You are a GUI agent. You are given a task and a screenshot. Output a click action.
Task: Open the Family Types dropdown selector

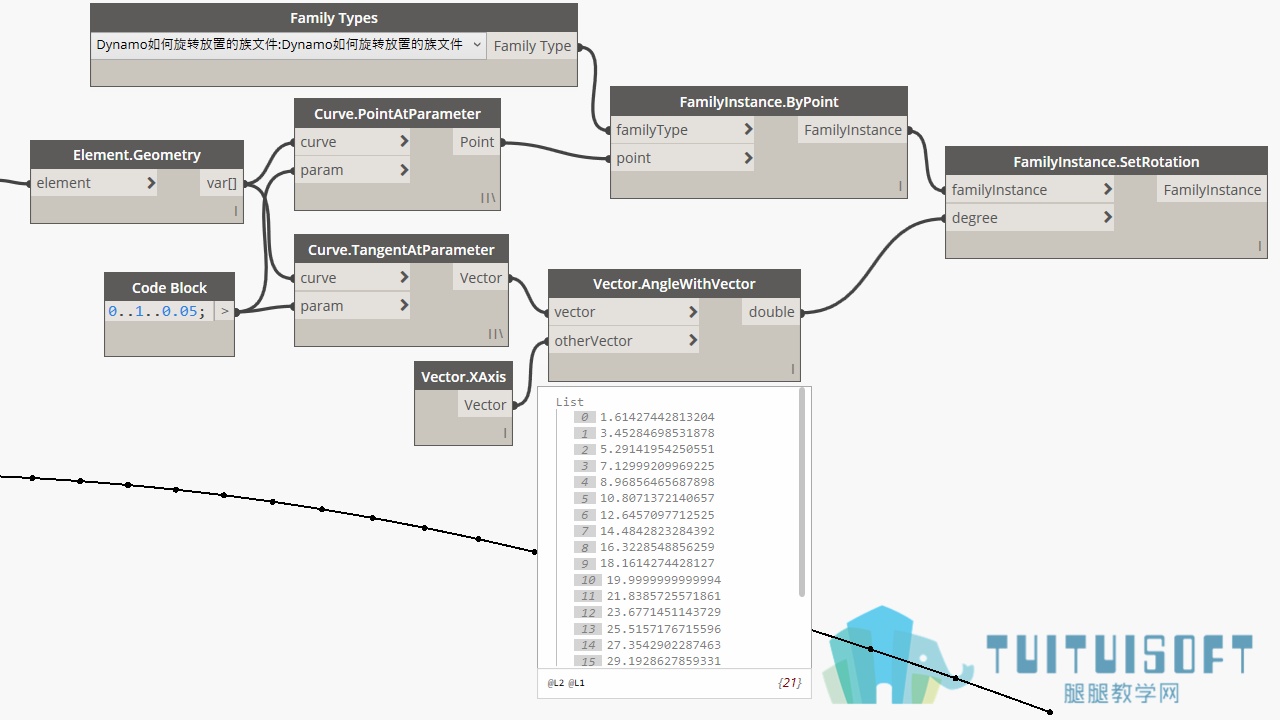[x=288, y=45]
